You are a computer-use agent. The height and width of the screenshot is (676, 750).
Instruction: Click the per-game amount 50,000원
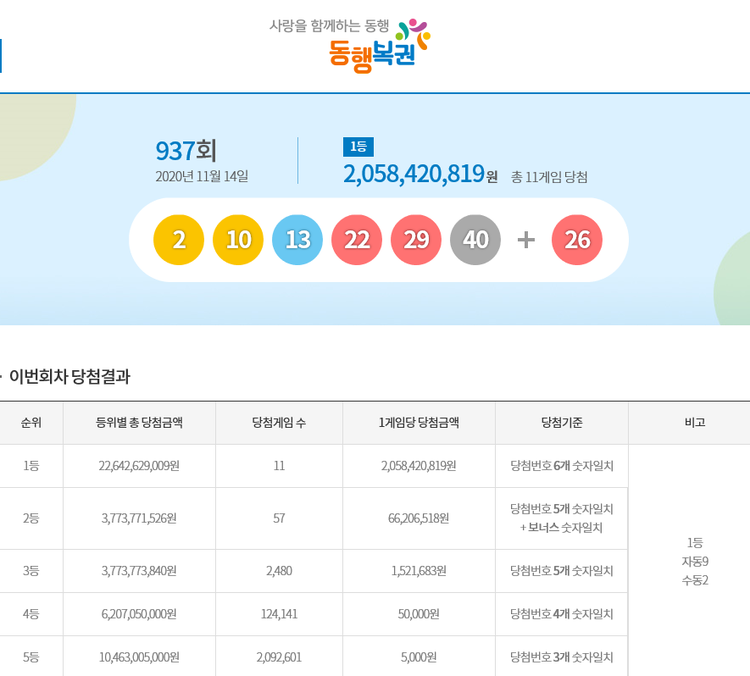[x=419, y=614]
